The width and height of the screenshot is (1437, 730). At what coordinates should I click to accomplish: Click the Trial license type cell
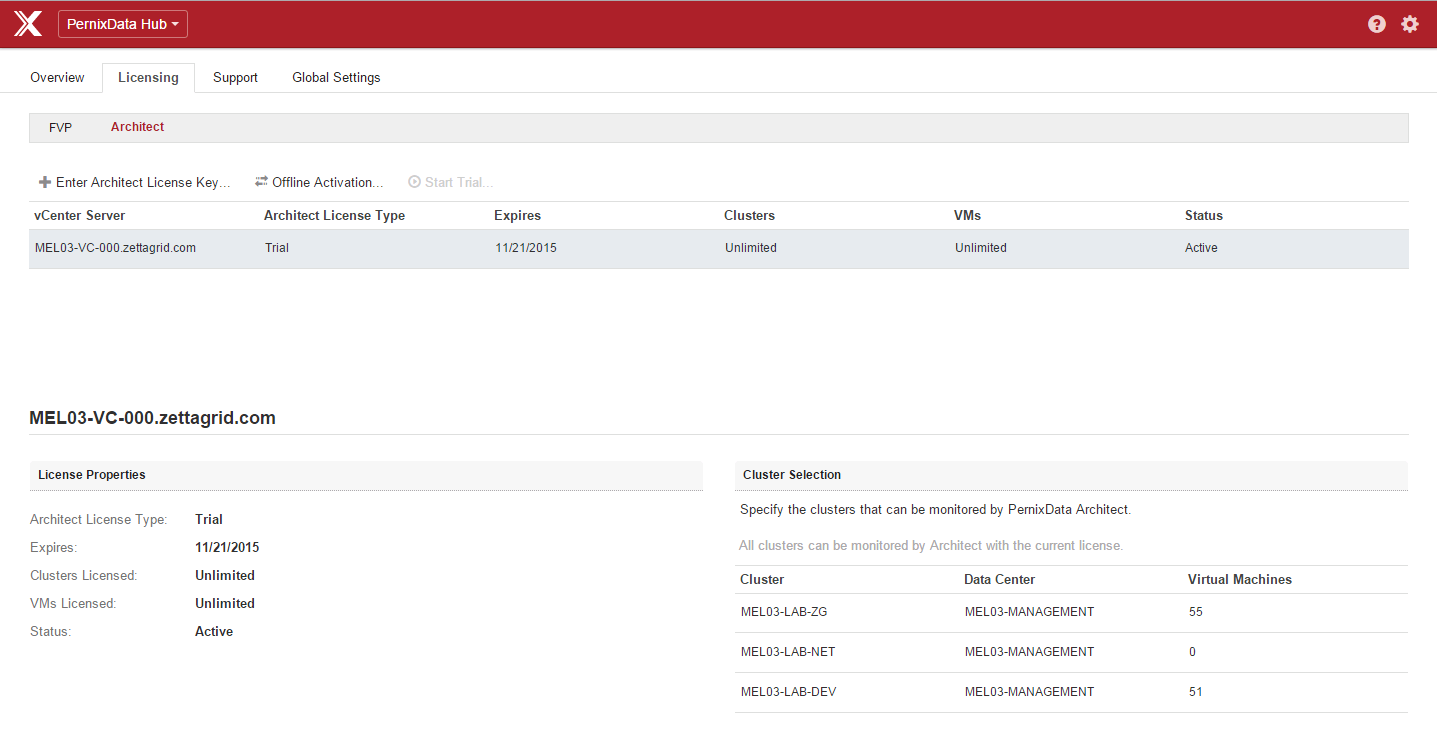click(x=277, y=248)
